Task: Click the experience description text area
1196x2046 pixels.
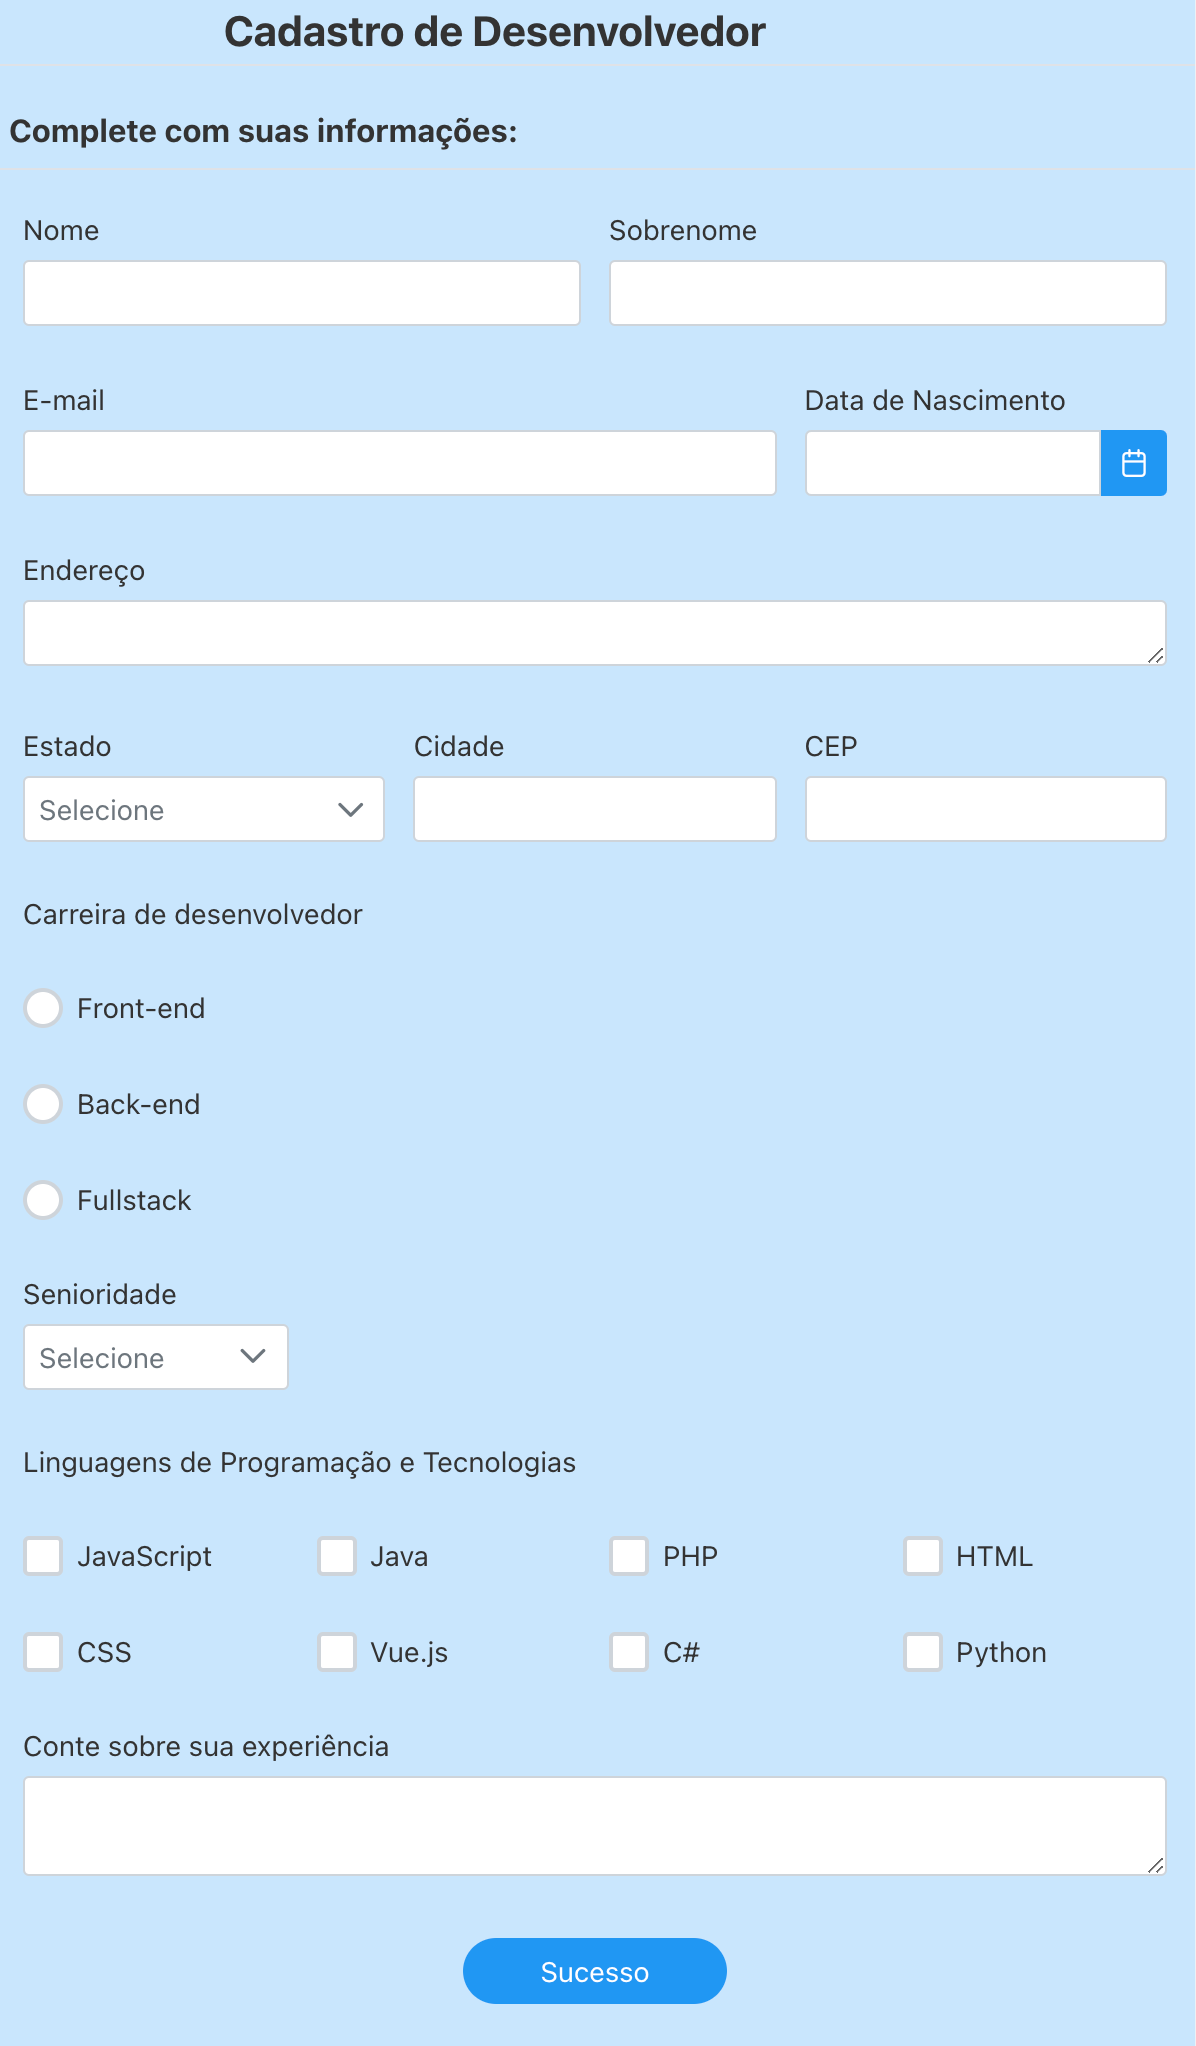Action: (x=595, y=1825)
